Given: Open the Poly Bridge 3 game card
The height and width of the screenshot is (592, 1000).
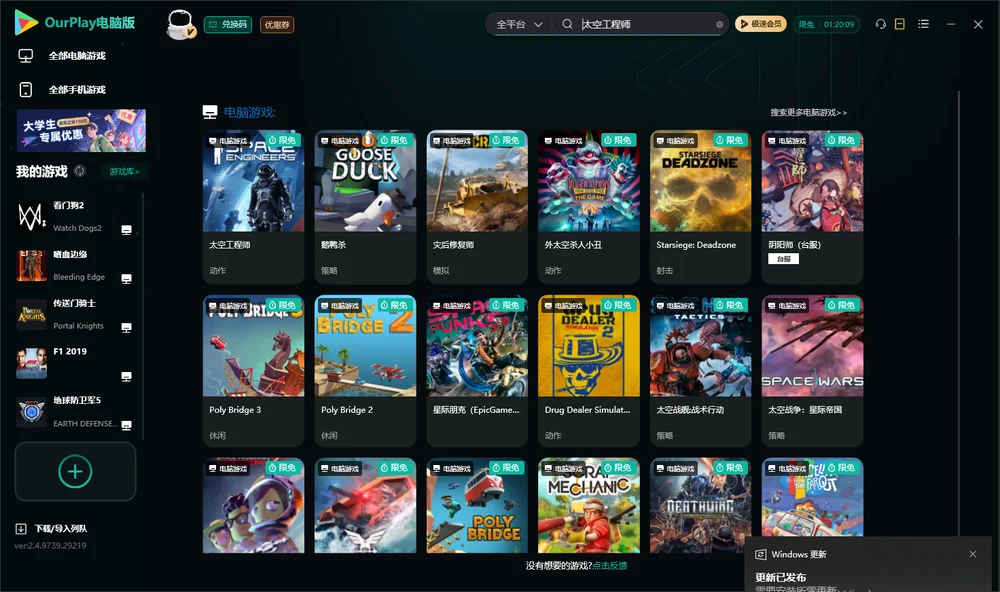Looking at the screenshot, I should [253, 371].
